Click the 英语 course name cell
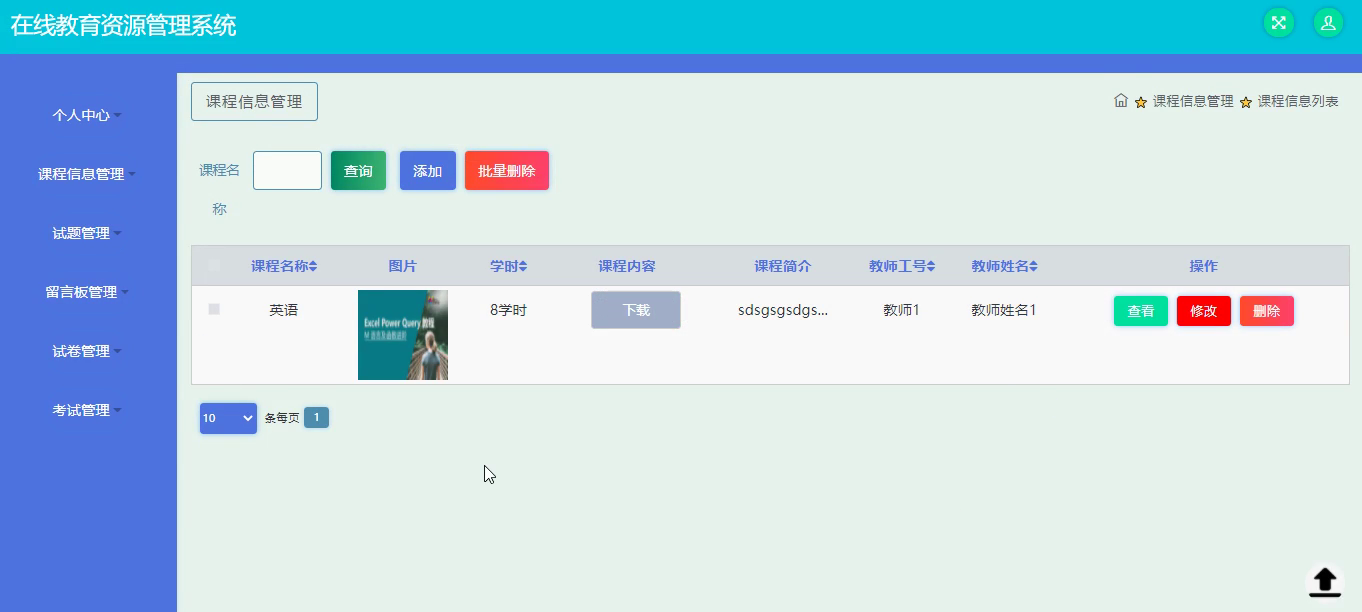Viewport: 1362px width, 612px height. point(284,310)
